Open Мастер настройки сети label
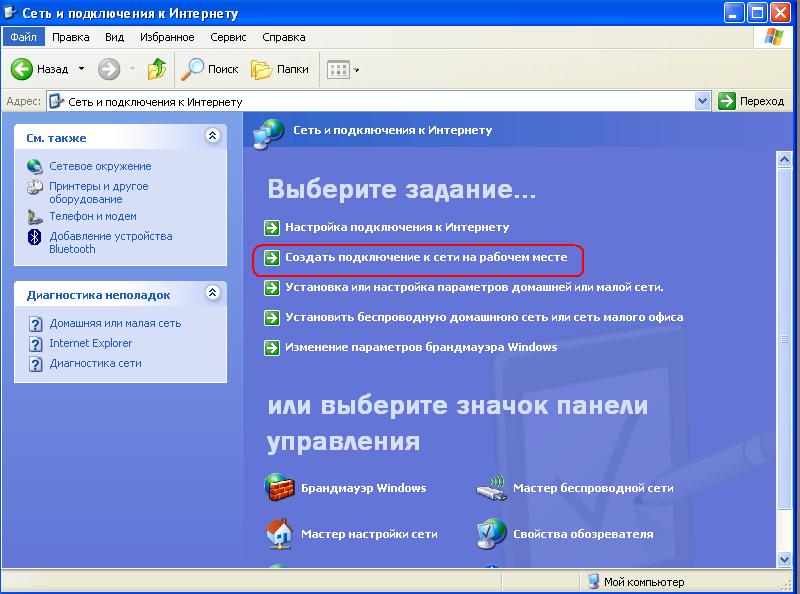 [369, 534]
